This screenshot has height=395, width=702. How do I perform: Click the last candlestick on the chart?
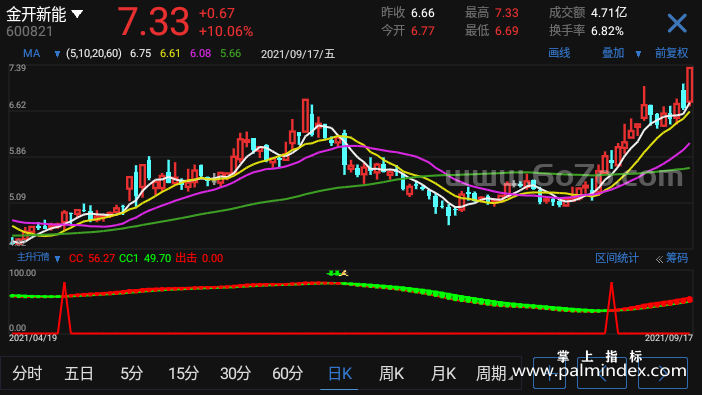click(x=689, y=85)
